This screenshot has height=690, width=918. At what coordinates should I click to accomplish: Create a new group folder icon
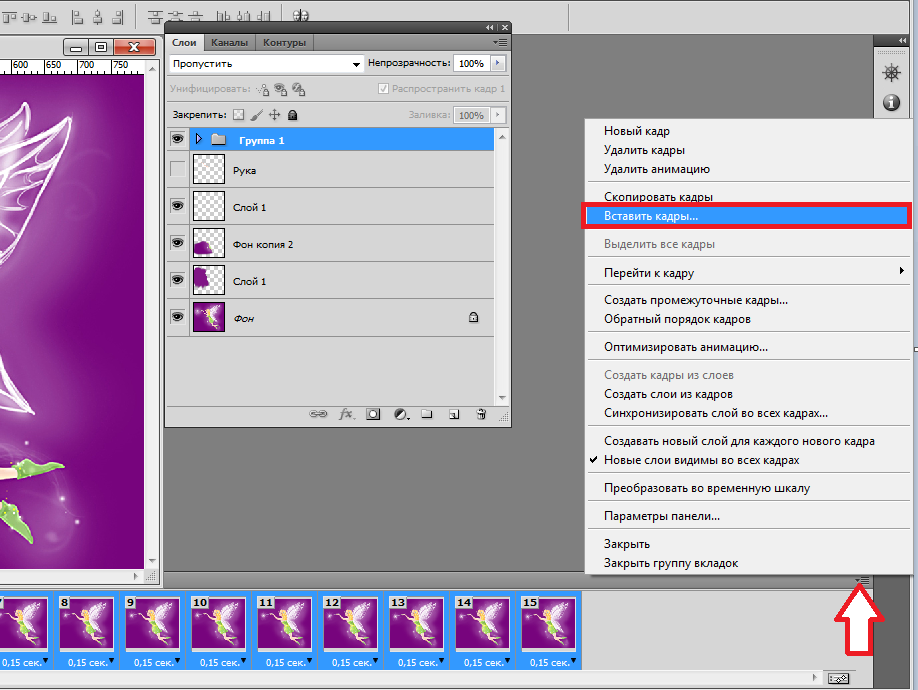pyautogui.click(x=427, y=414)
